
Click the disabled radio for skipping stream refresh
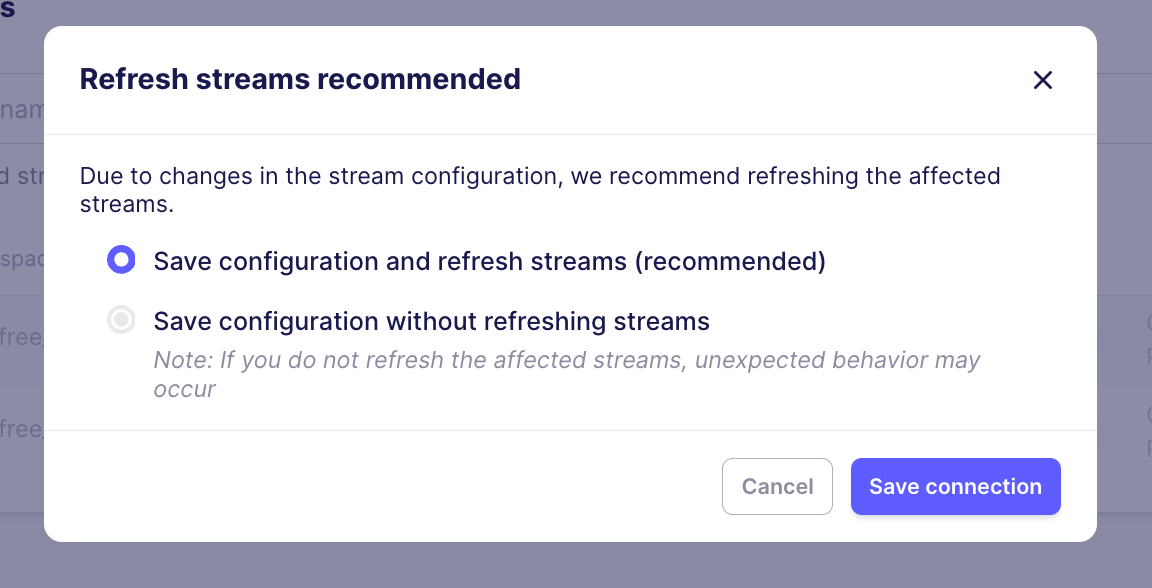(x=121, y=319)
